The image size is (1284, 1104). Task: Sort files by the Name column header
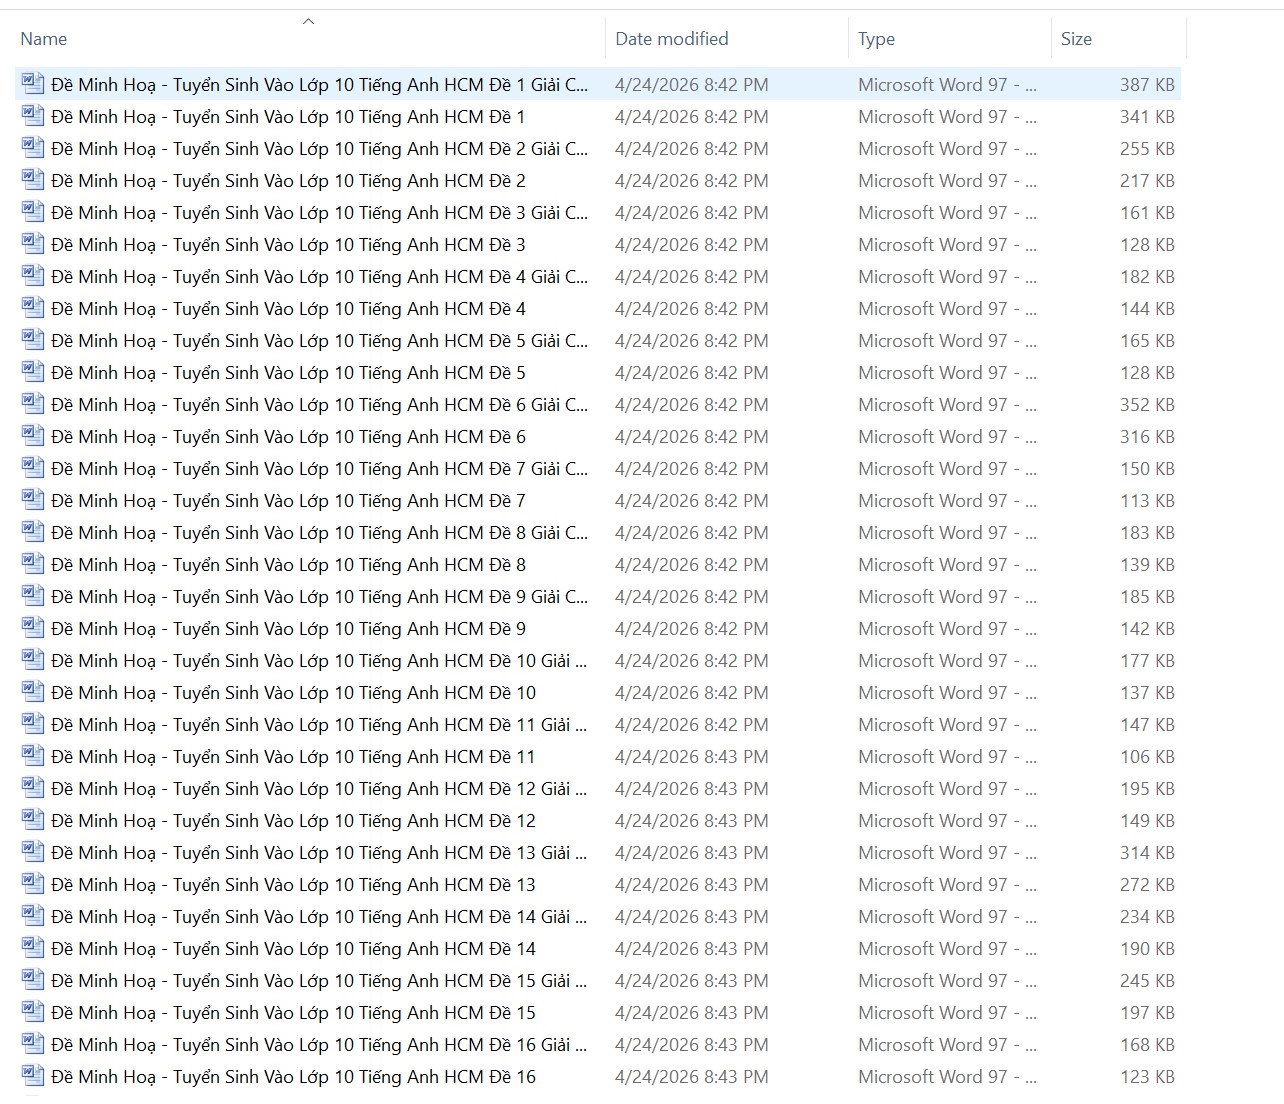pyautogui.click(x=43, y=39)
